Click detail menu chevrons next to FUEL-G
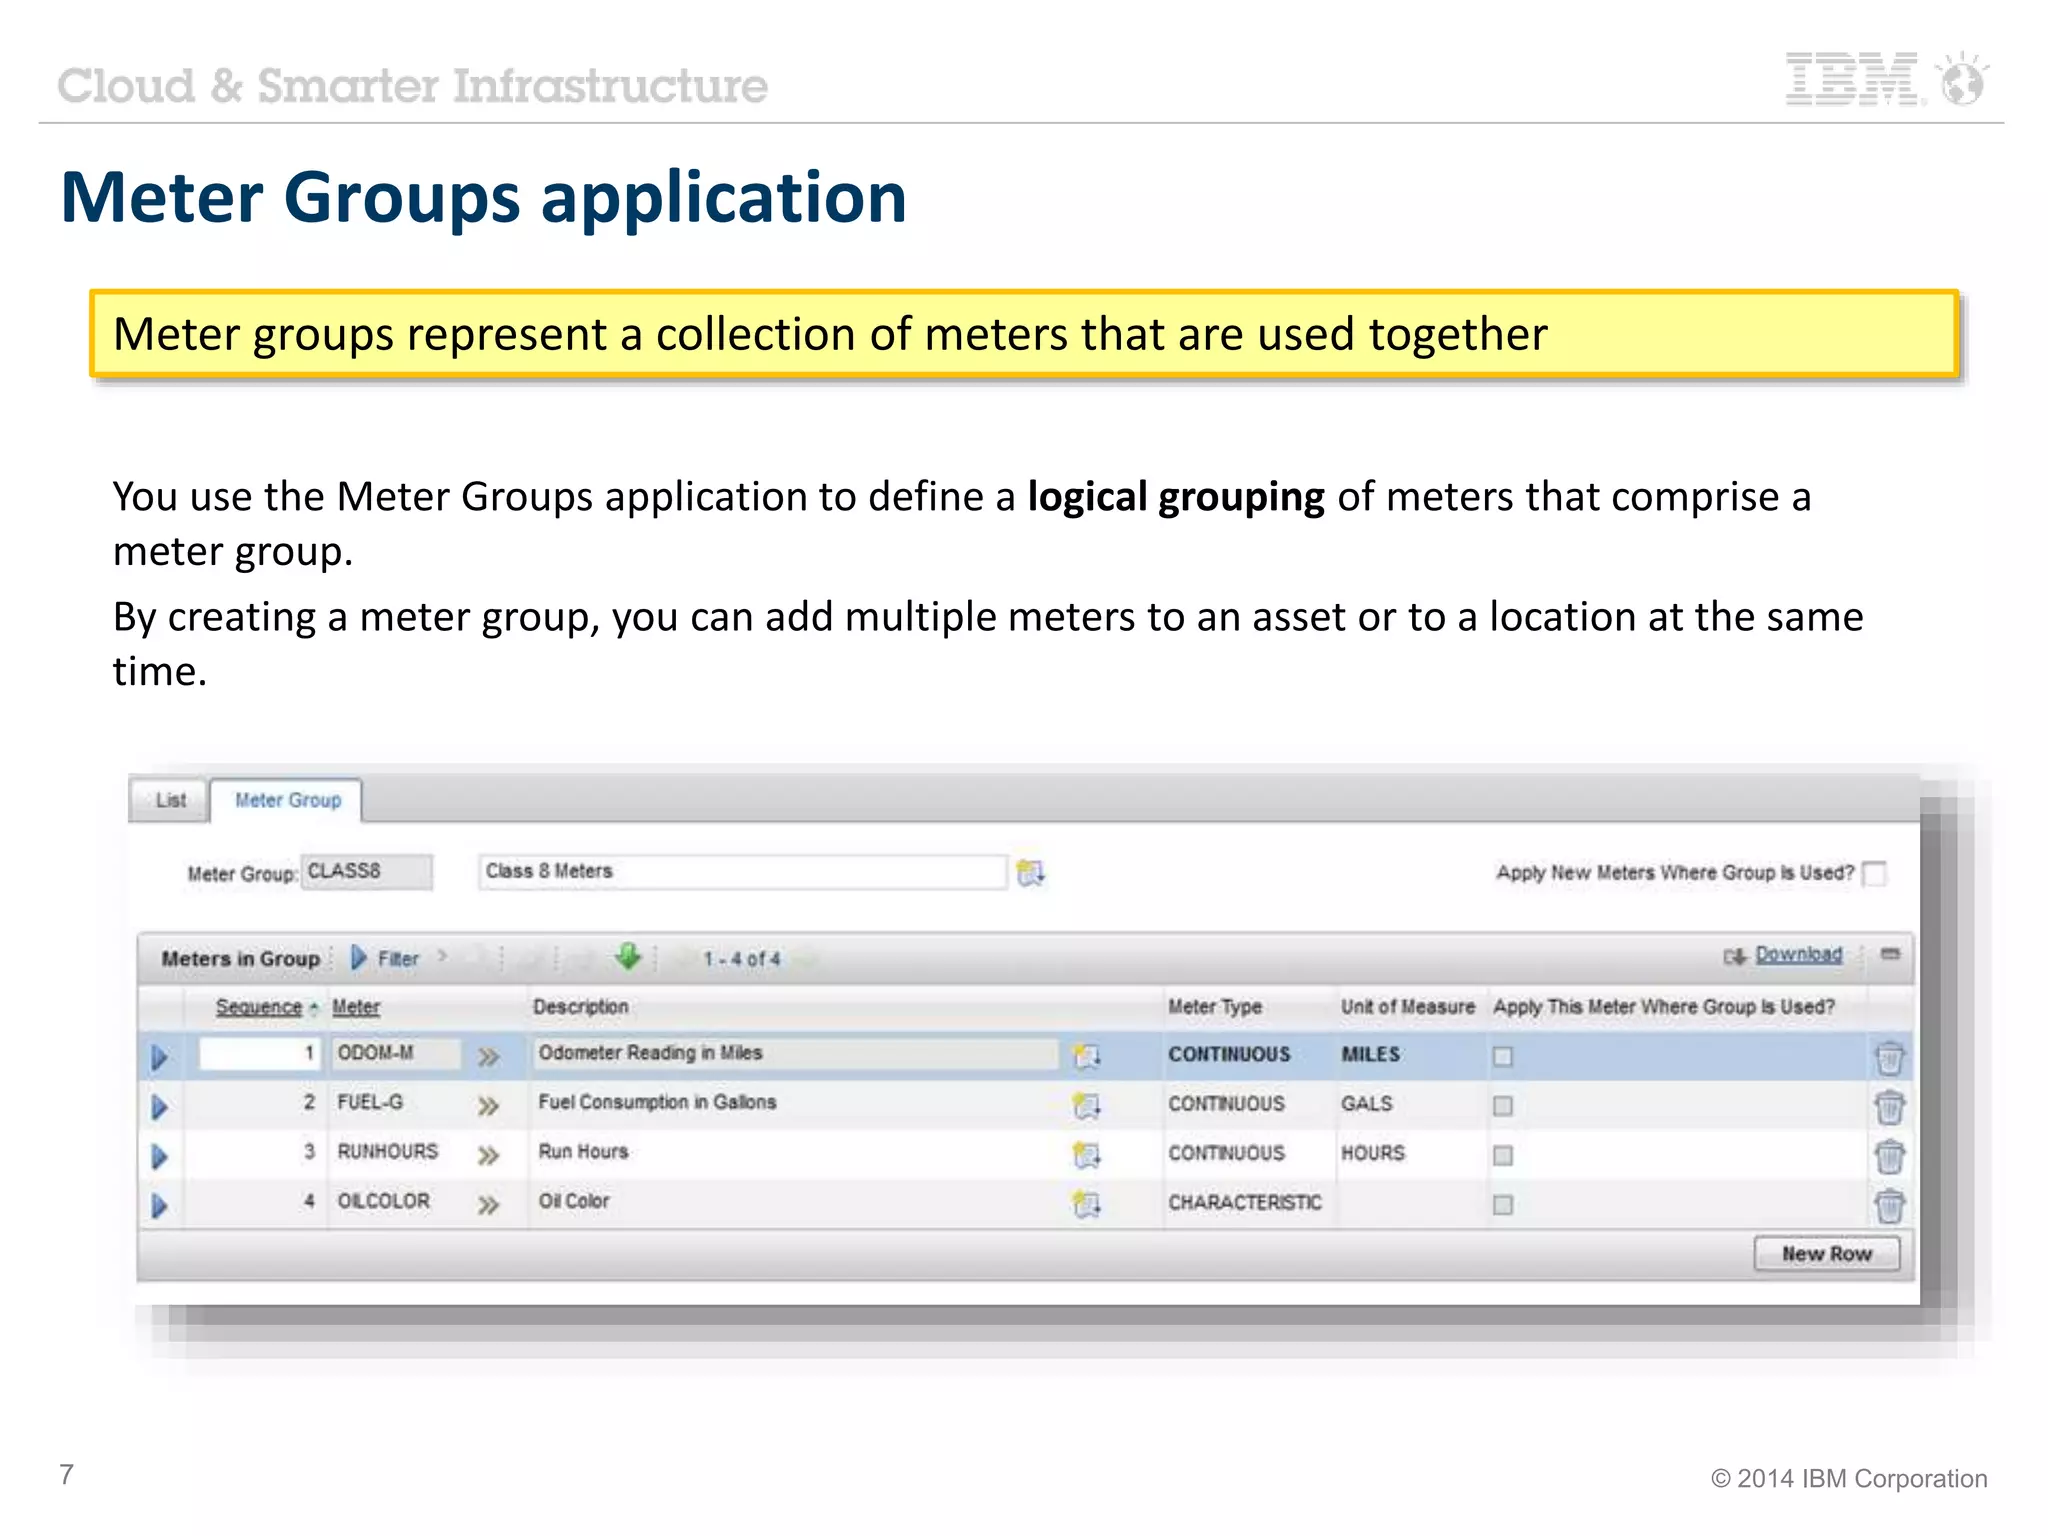Viewport: 2048px width, 1536px height. click(488, 1106)
